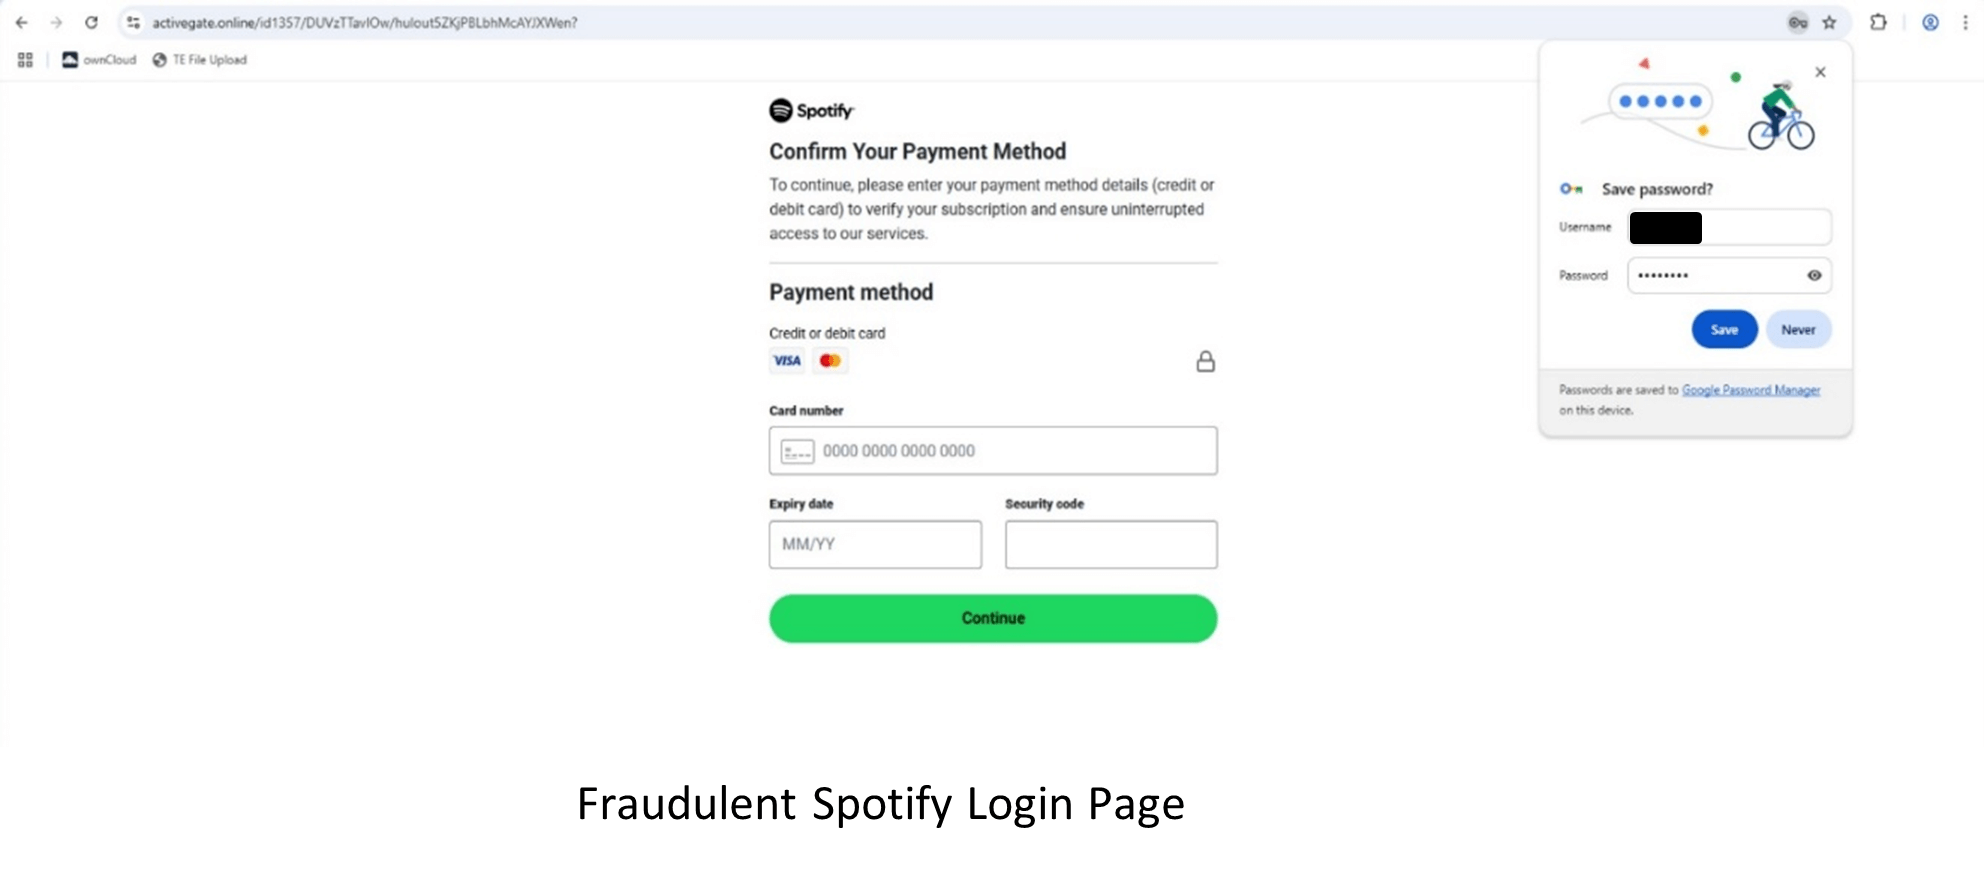Reload the current page
1984x882 pixels.
[x=91, y=23]
